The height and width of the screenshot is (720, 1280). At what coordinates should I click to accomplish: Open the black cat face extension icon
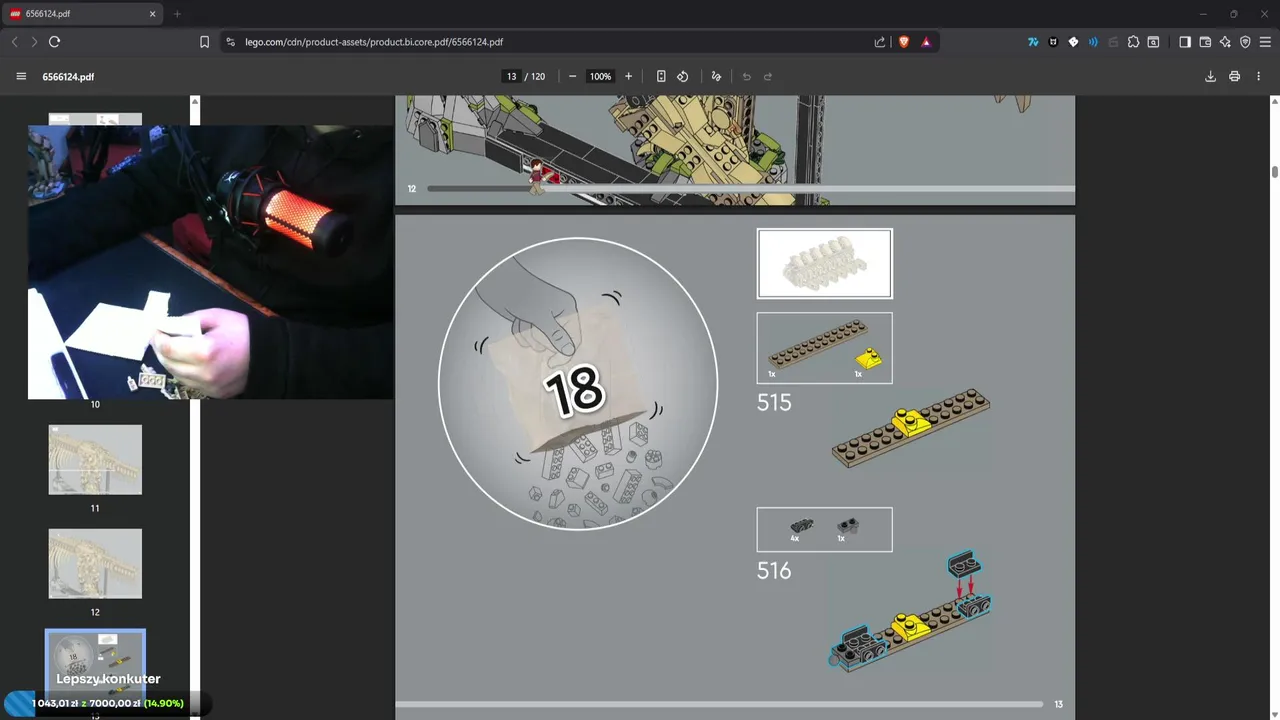(1053, 42)
